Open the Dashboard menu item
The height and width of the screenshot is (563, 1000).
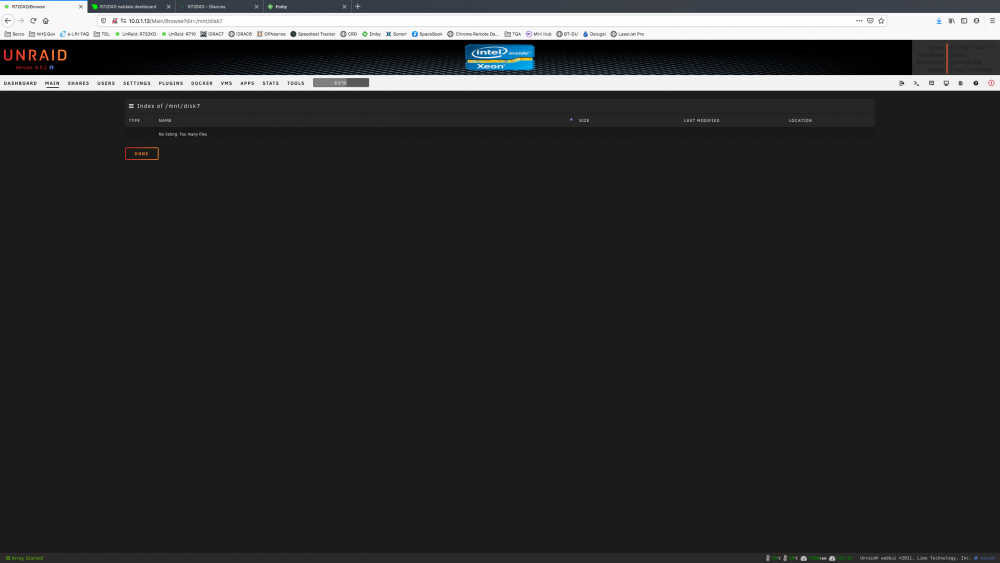(x=20, y=83)
